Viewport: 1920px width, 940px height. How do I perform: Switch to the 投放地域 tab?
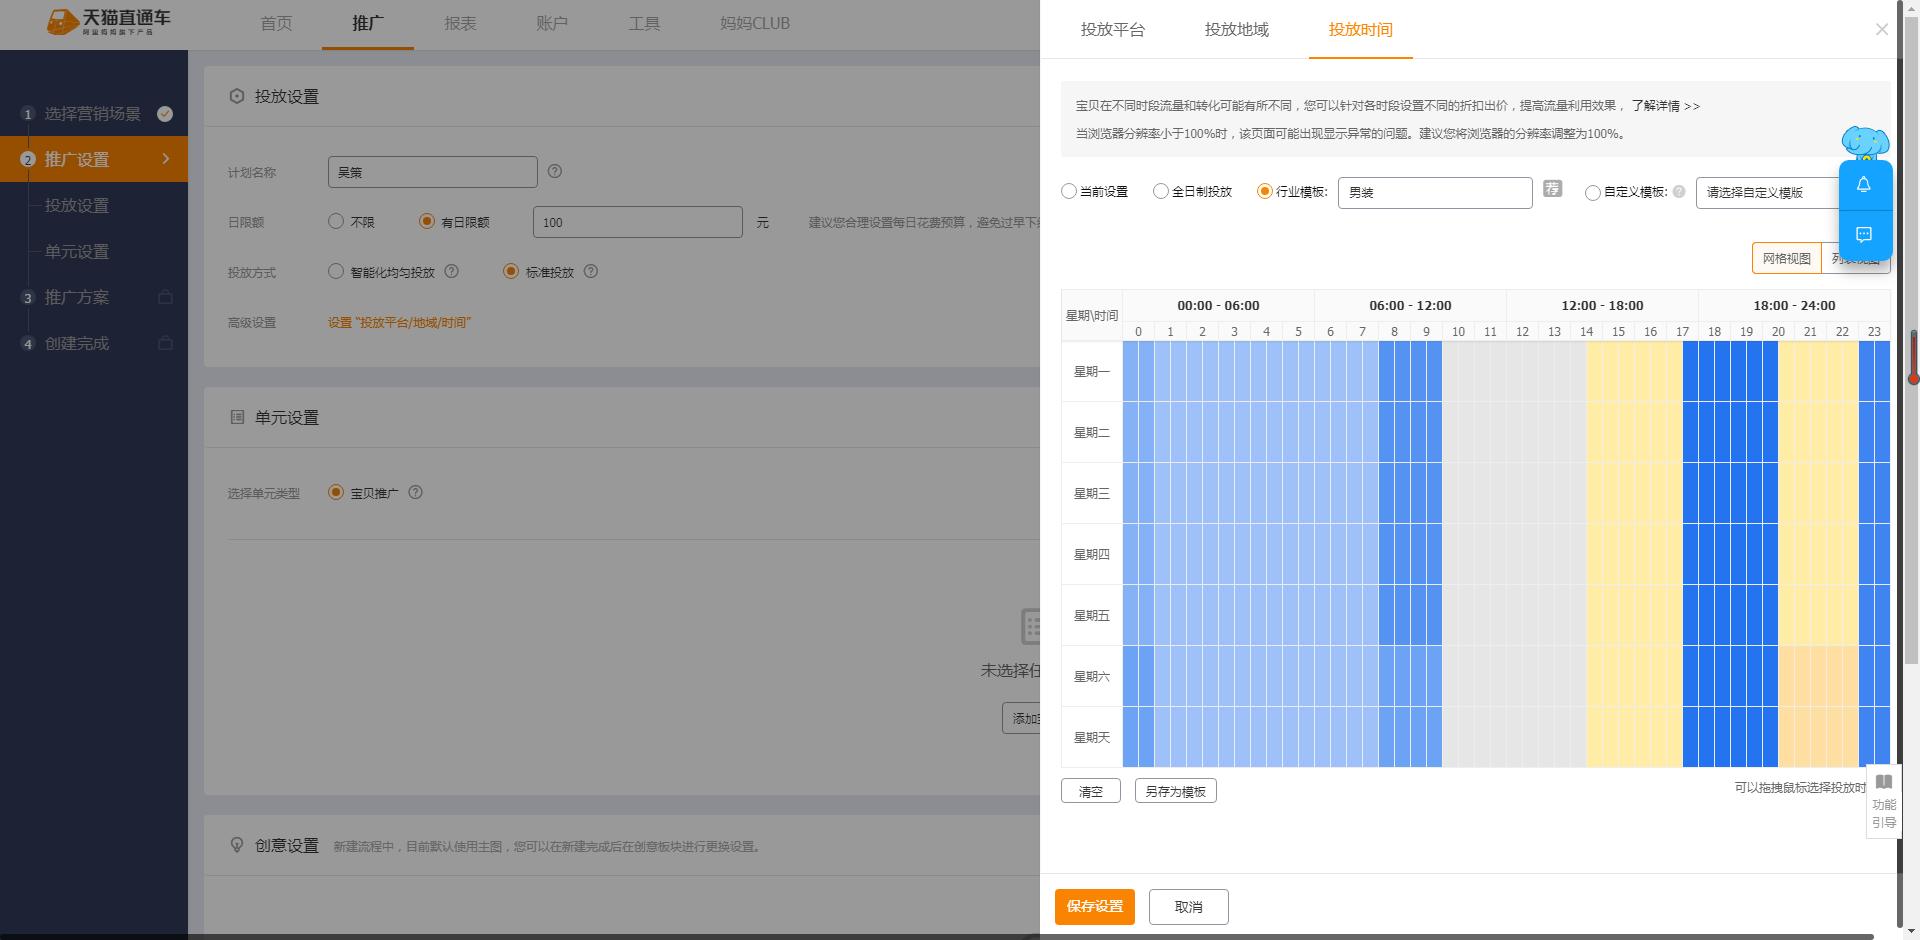click(x=1236, y=30)
